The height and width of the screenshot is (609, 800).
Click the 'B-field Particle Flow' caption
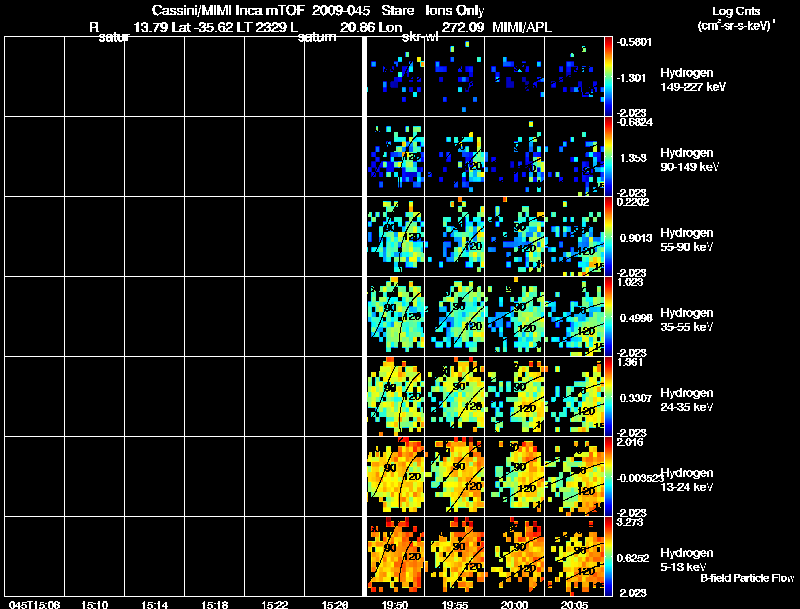click(x=747, y=578)
